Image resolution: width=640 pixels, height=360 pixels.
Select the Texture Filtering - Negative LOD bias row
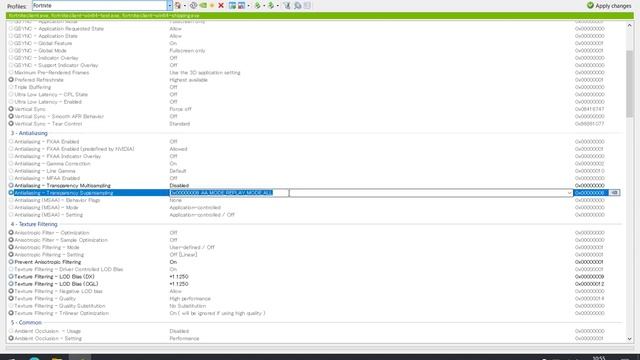point(314,291)
